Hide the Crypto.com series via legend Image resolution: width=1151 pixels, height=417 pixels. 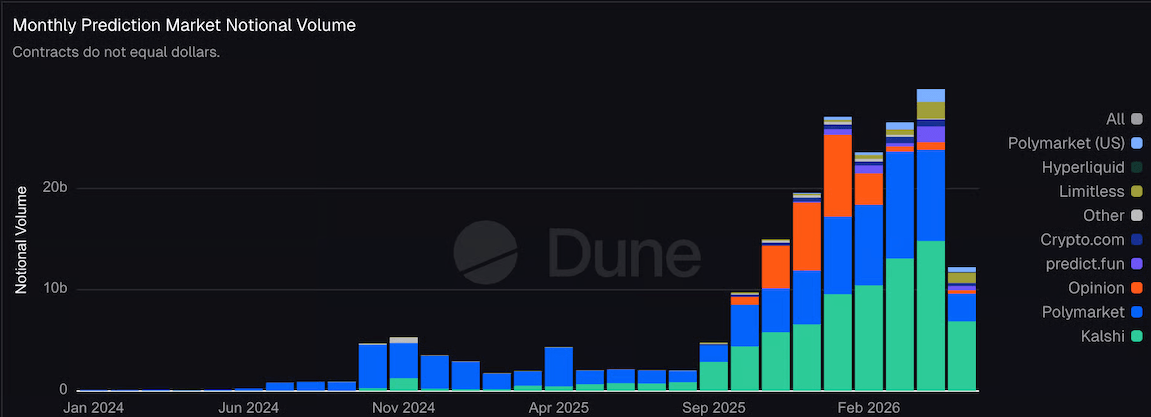[1091, 239]
